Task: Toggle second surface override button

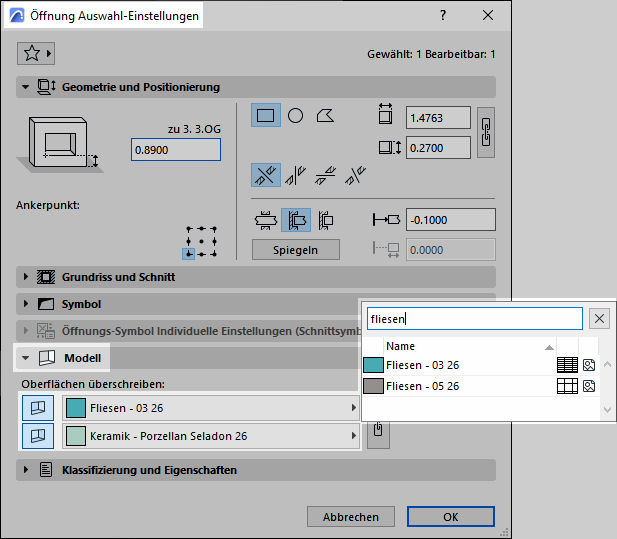Action: coord(38,436)
